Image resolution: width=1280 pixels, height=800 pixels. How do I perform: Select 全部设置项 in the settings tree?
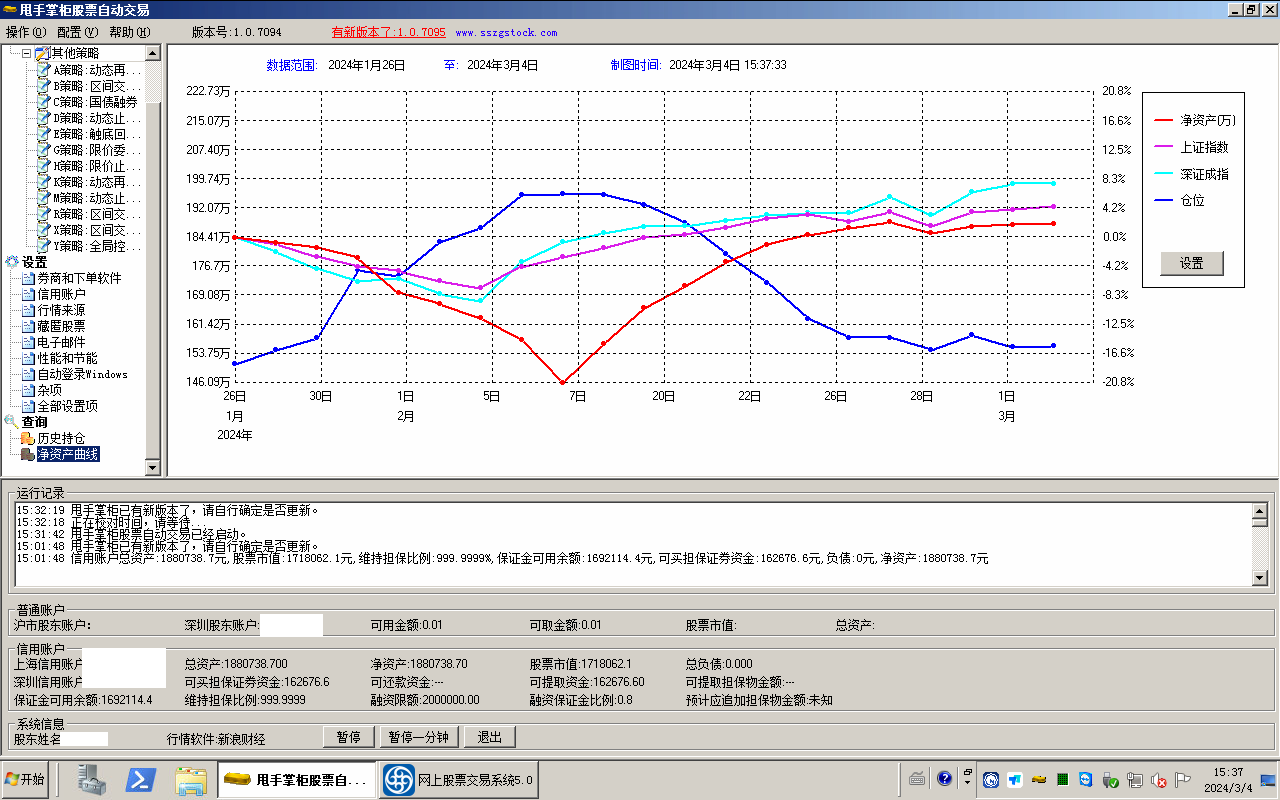[x=67, y=406]
